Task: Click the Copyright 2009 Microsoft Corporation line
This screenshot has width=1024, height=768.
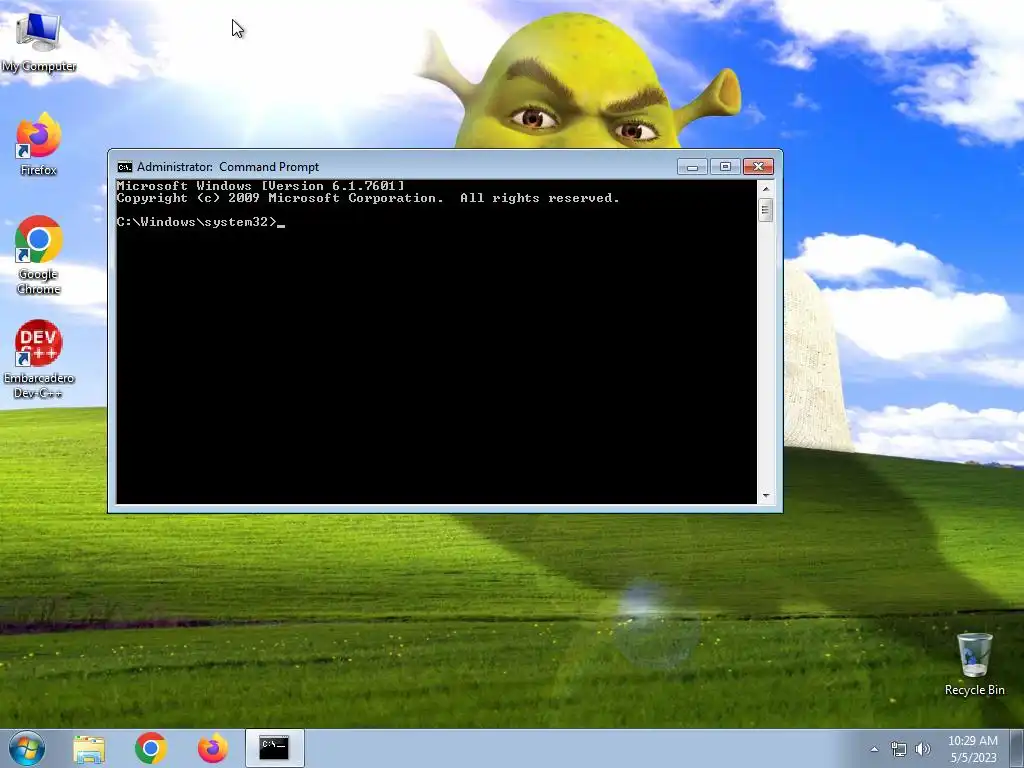Action: [368, 198]
